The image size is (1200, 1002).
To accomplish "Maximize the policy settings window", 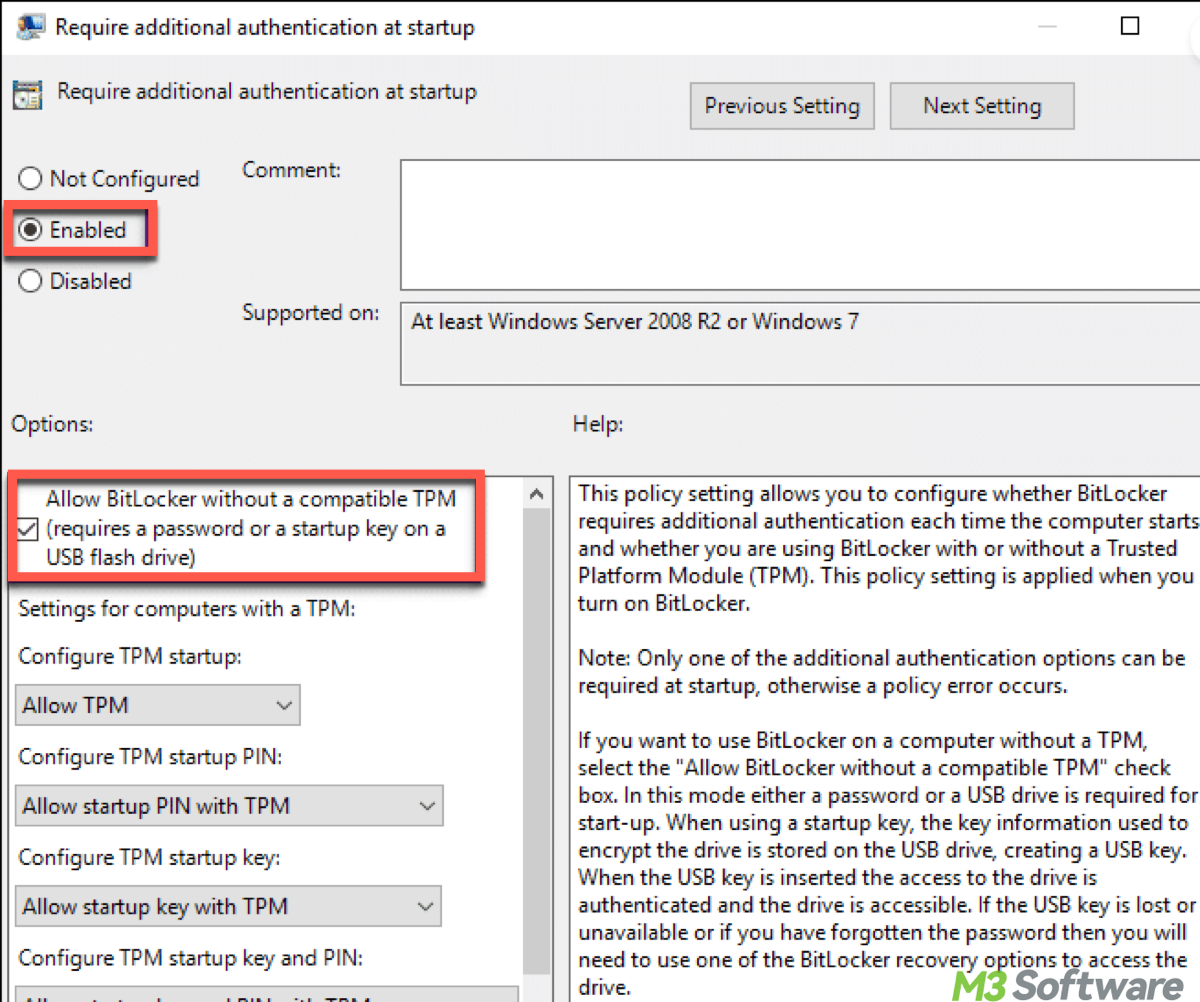I will click(1130, 26).
